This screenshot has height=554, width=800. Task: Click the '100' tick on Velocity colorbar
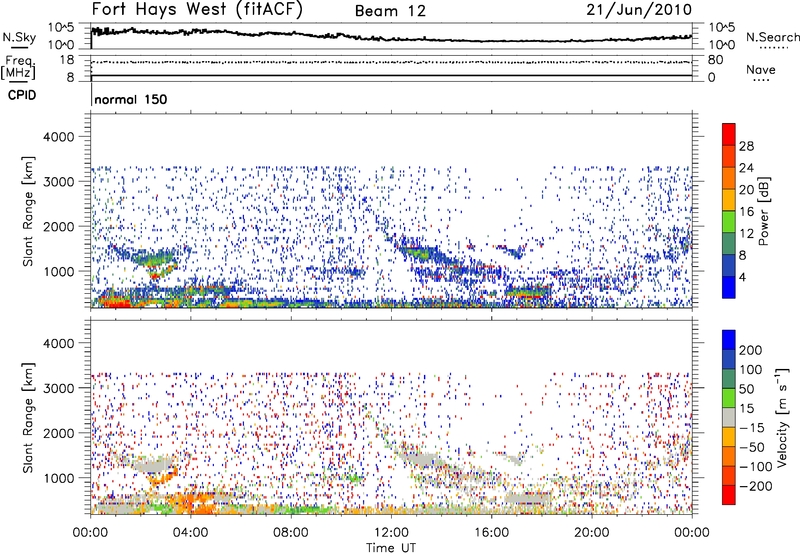pos(751,370)
